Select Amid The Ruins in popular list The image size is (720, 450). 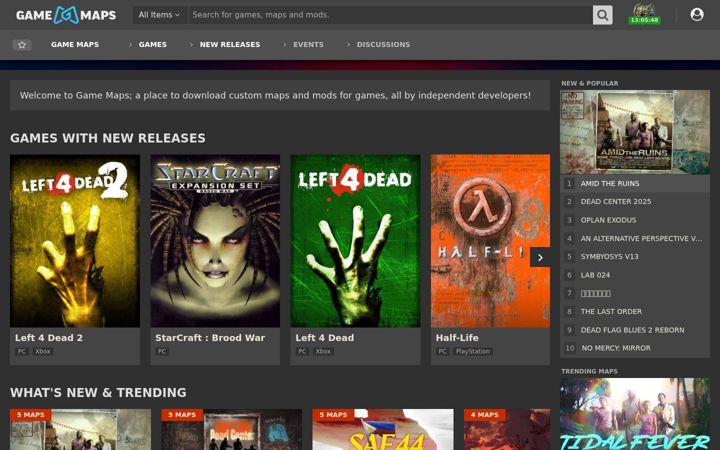[635, 183]
